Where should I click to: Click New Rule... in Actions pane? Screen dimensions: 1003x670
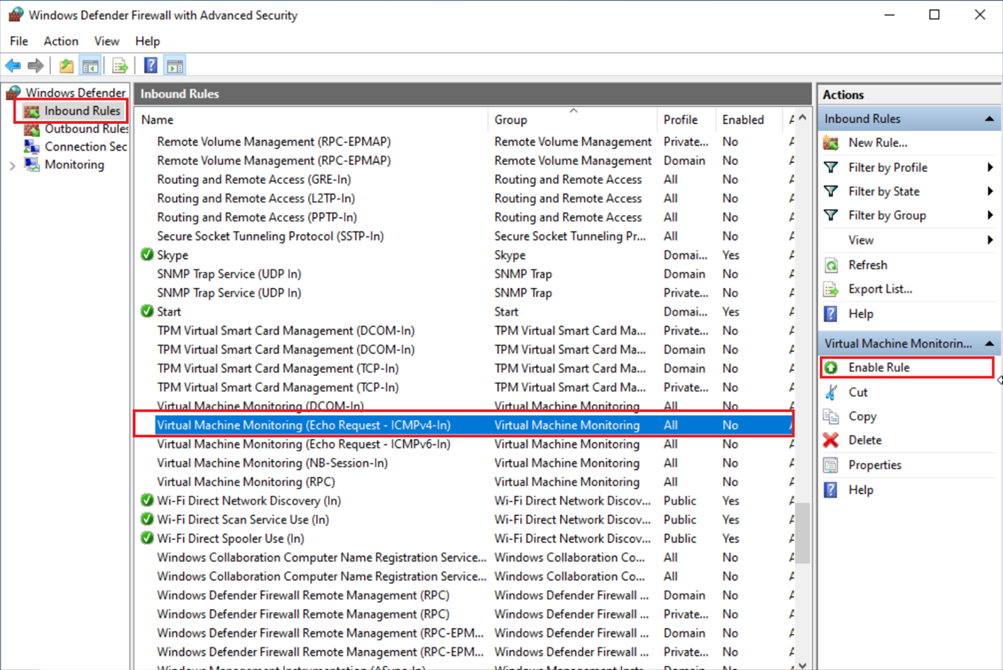(x=877, y=143)
